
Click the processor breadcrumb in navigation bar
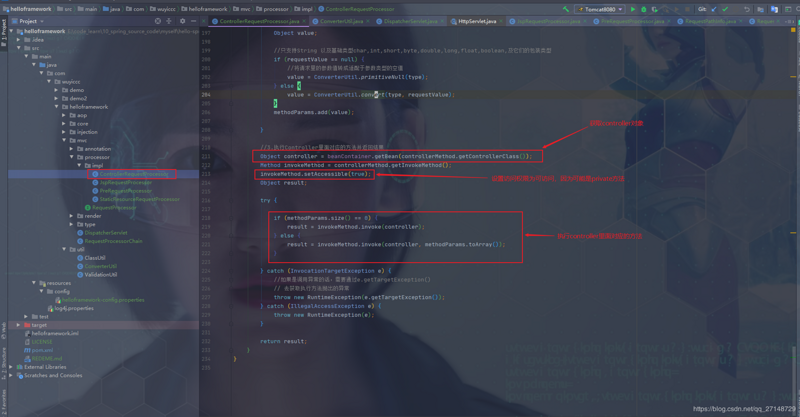(x=272, y=9)
